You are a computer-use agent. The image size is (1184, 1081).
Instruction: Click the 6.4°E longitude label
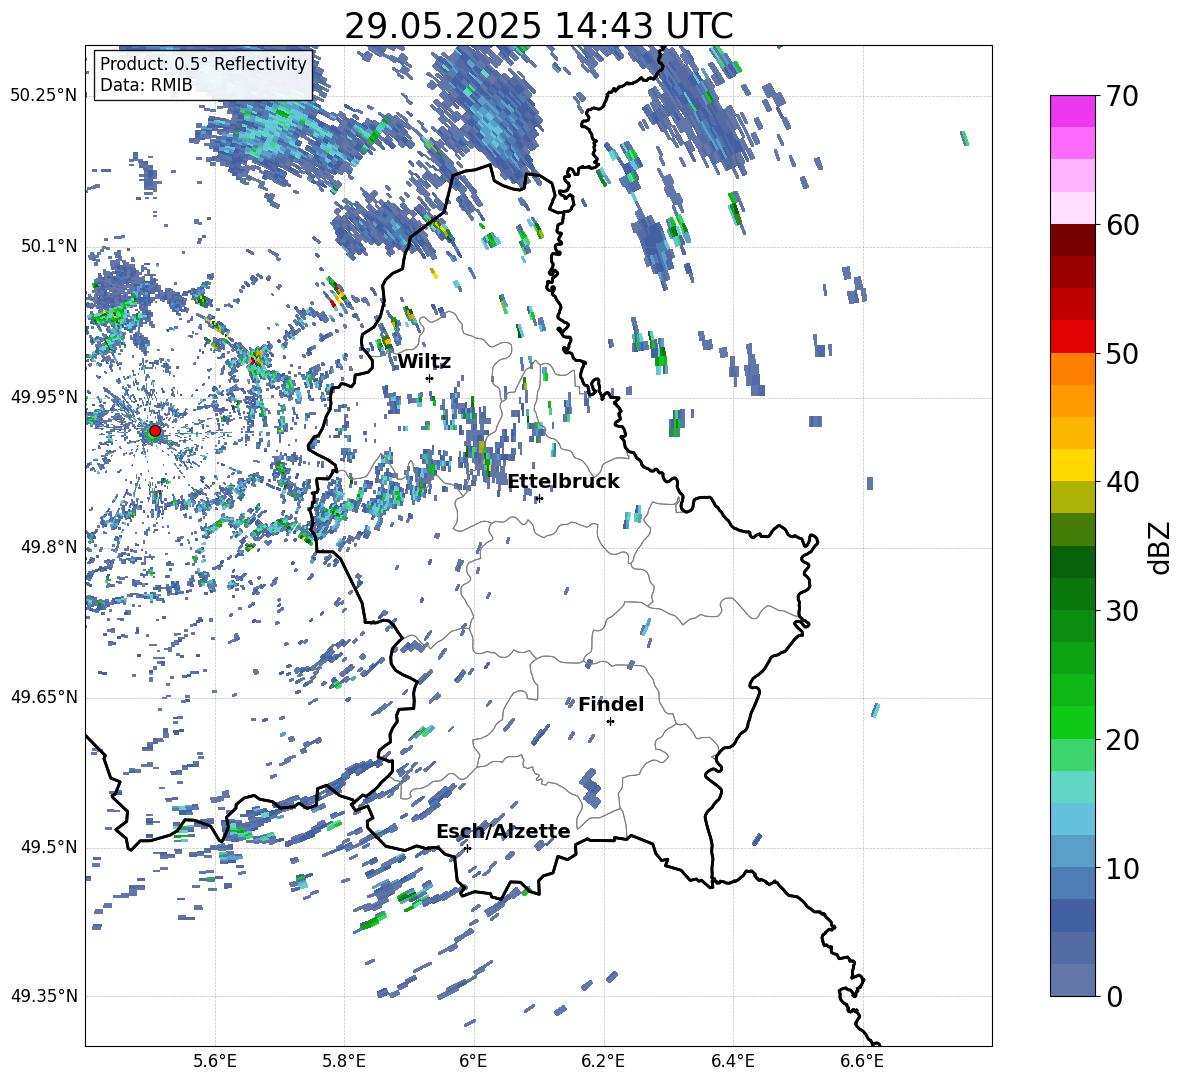(x=733, y=1061)
